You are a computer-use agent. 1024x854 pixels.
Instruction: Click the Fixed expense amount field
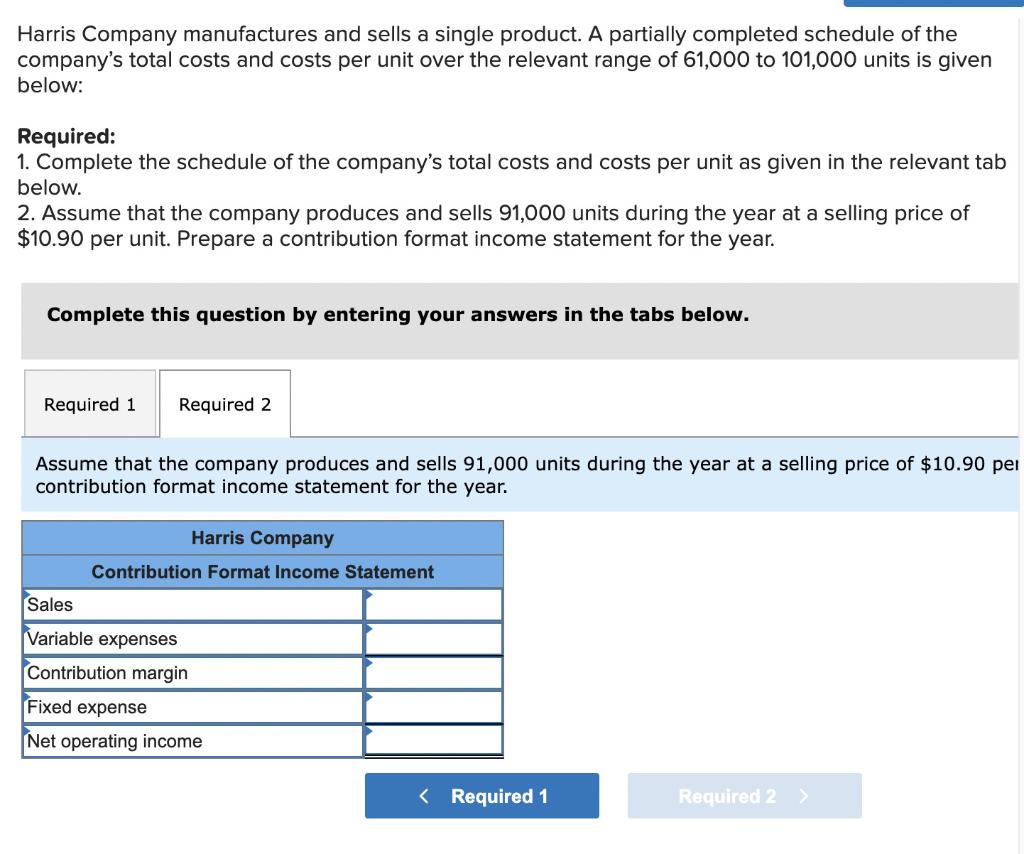[x=435, y=706]
